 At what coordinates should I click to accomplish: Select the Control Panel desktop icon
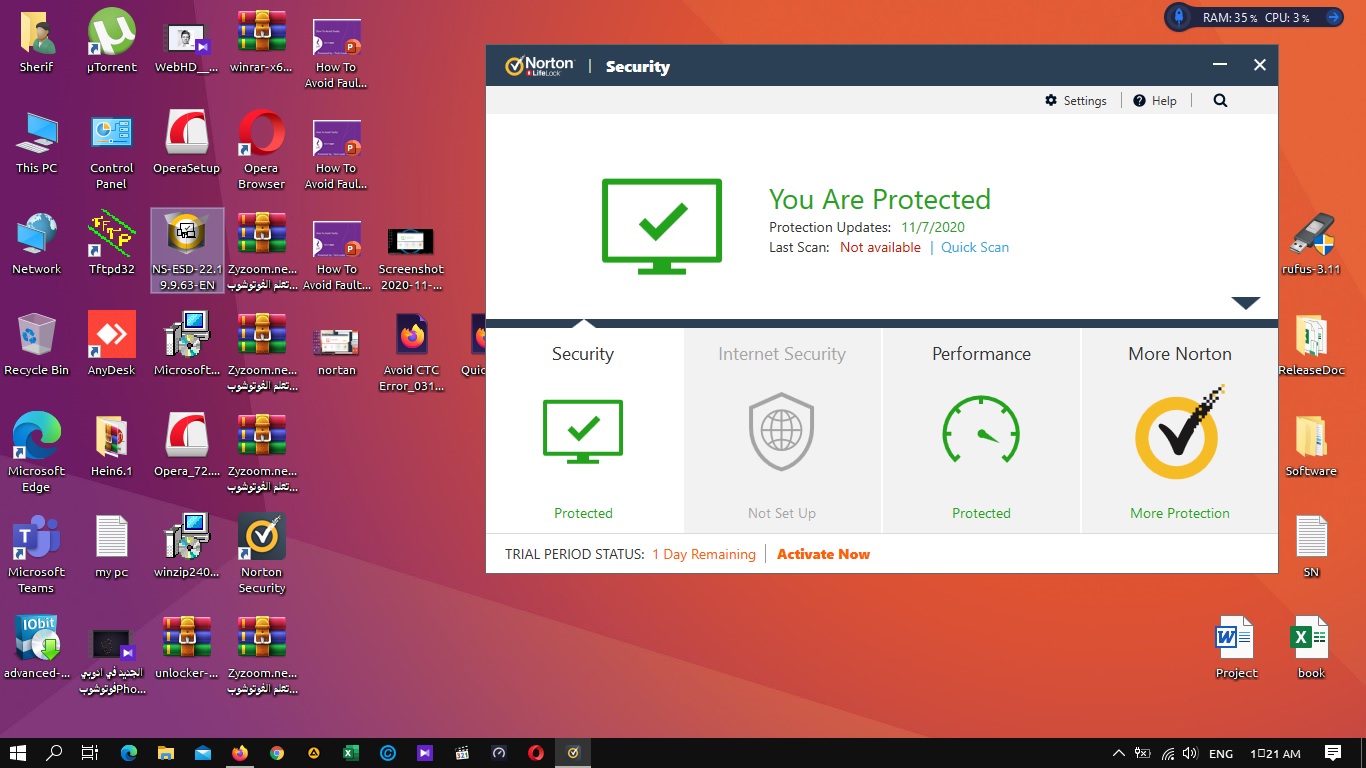112,150
